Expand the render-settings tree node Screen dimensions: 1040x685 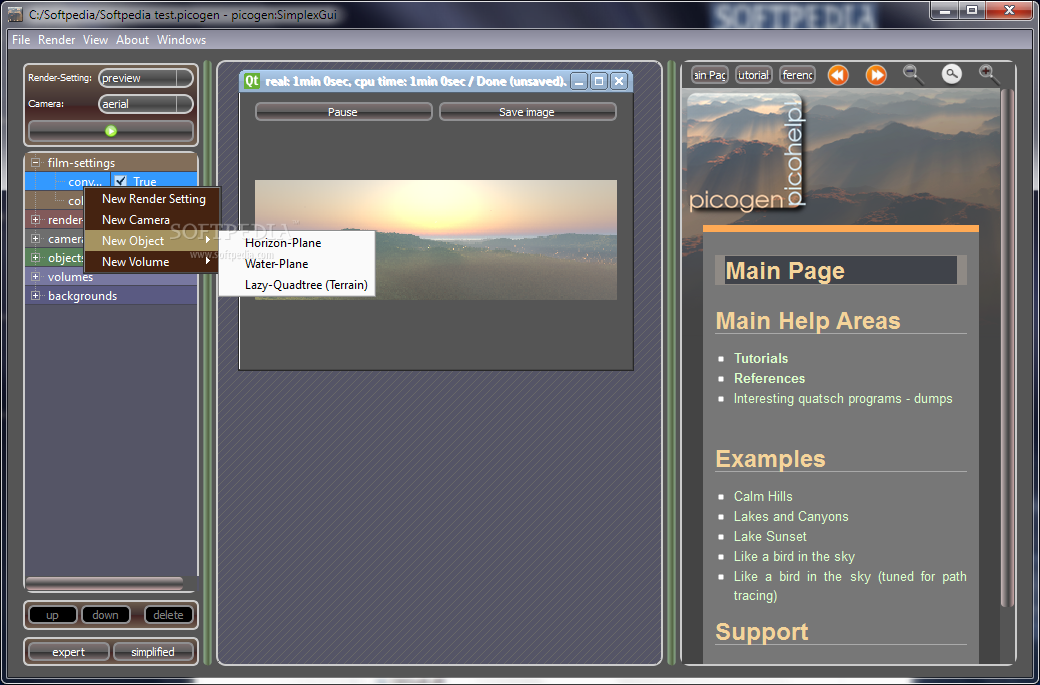coord(36,219)
